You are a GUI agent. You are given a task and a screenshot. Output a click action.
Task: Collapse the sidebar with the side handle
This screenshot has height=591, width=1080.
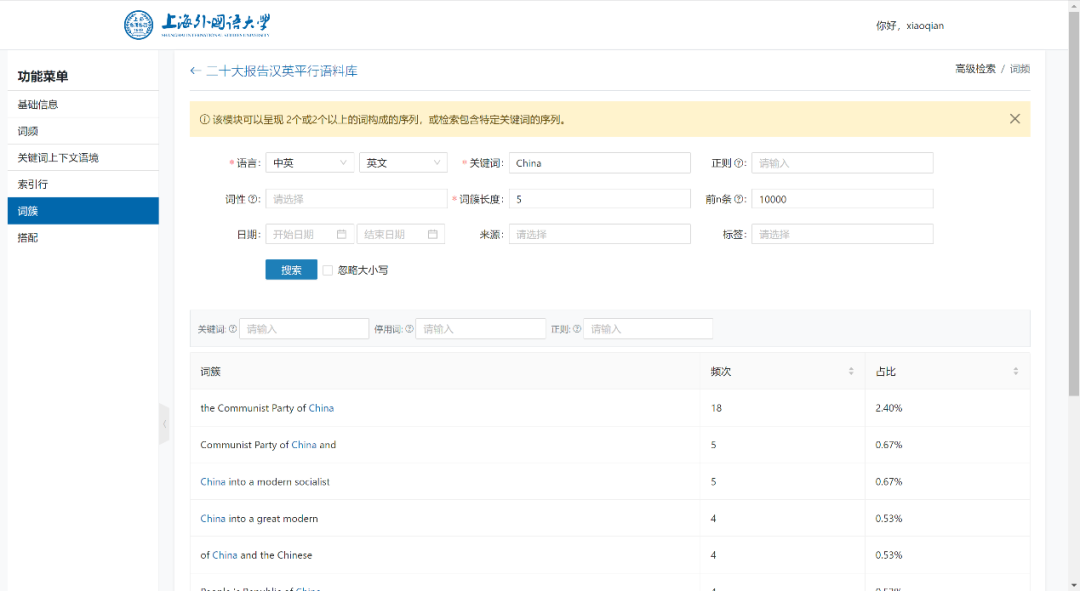coord(164,424)
